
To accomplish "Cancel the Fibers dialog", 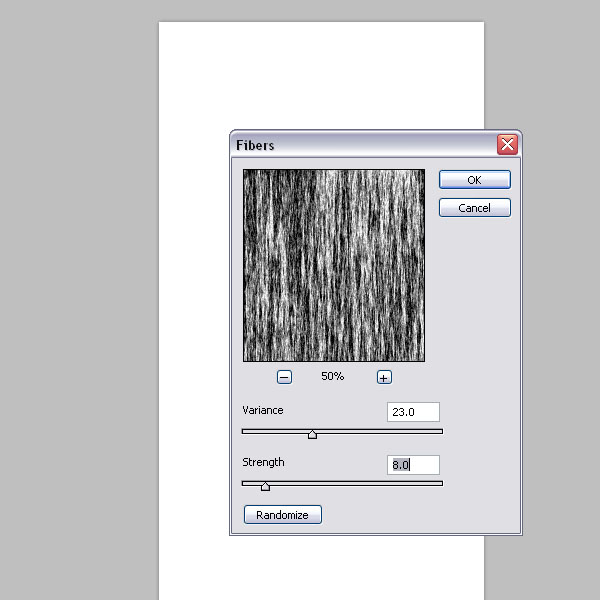I will point(474,207).
